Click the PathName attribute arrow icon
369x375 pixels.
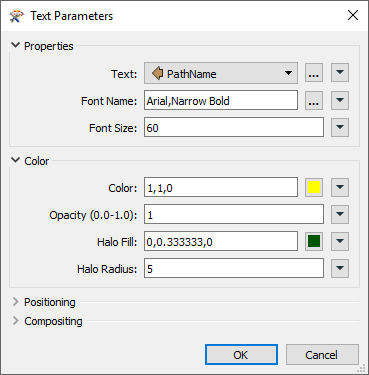[157, 73]
